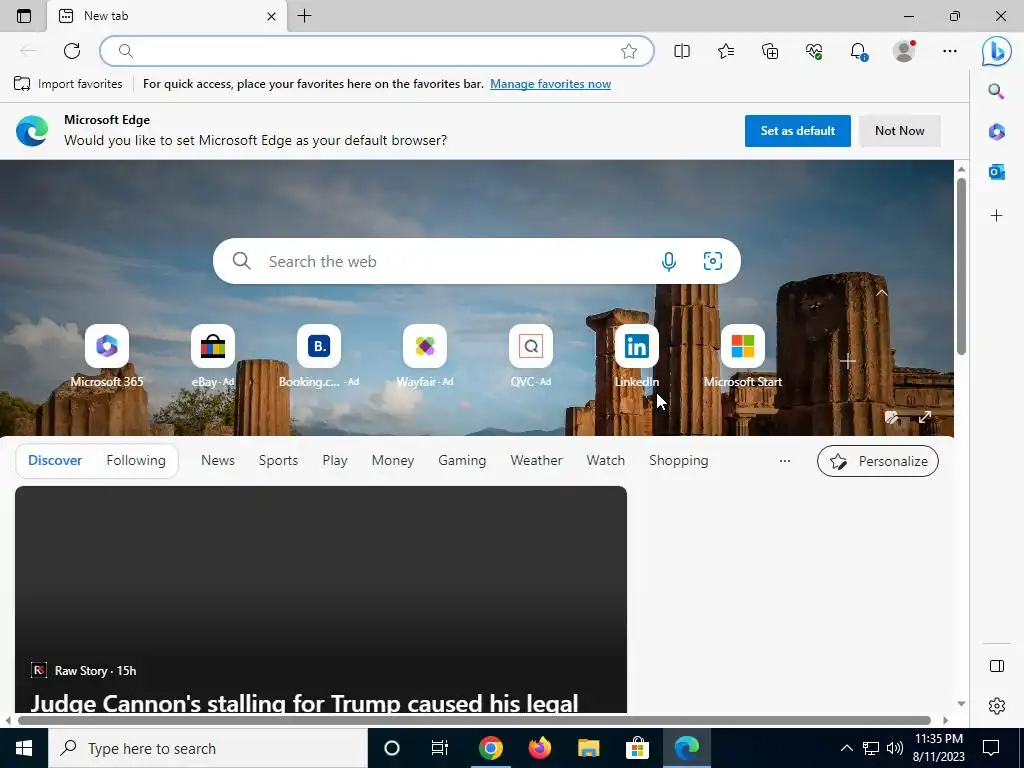Open visual search camera icon
This screenshot has height=768, width=1024.
712,261
